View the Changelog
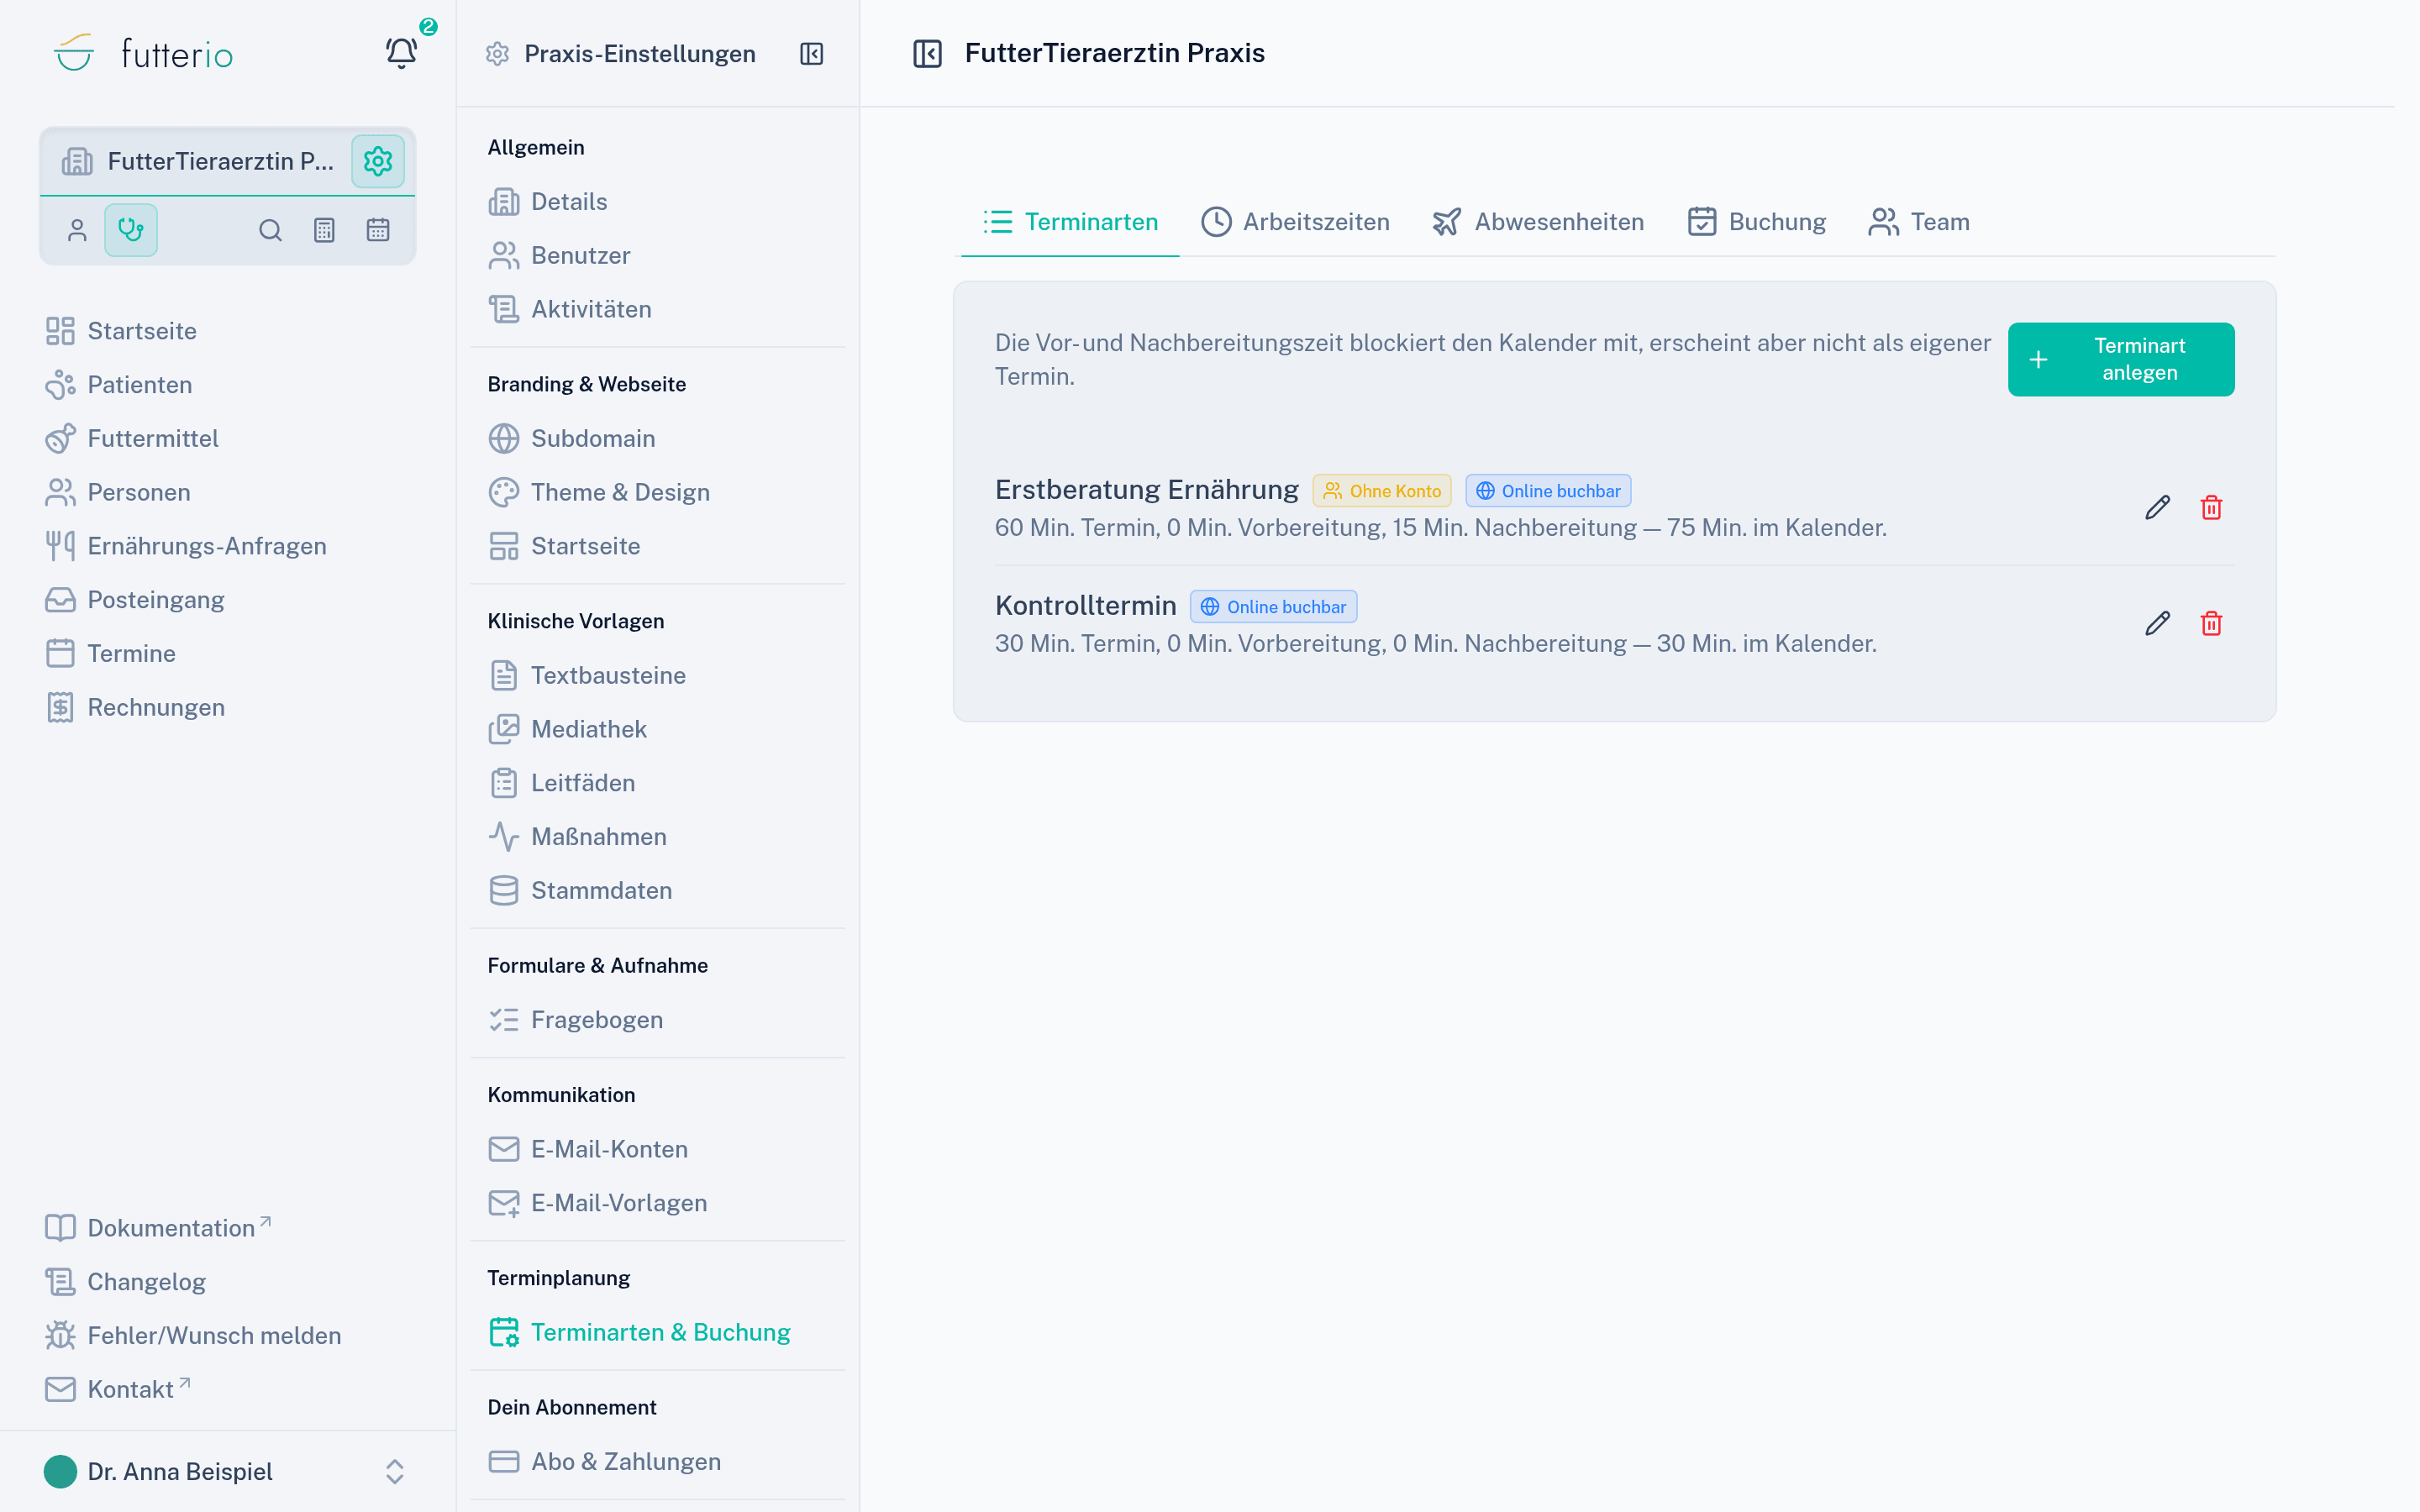The image size is (2420, 1512). pyautogui.click(x=126, y=1282)
